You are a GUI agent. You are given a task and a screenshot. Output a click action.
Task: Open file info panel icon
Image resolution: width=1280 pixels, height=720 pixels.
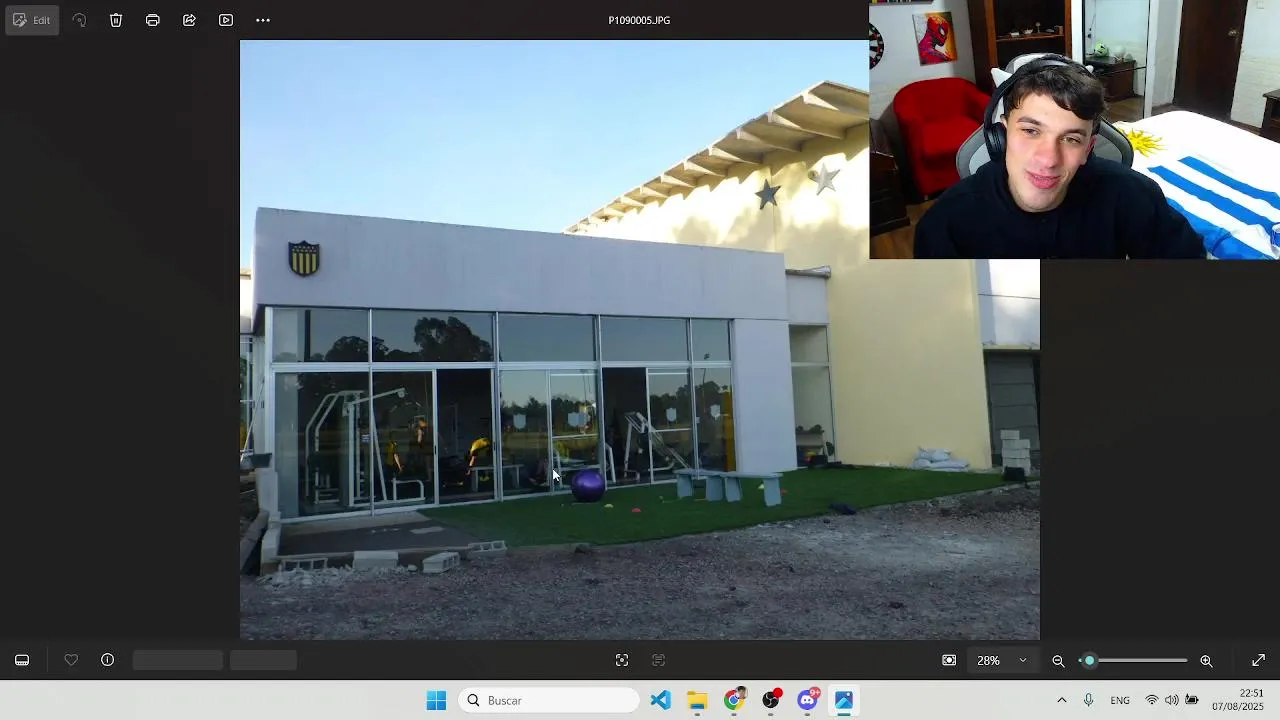click(x=107, y=660)
